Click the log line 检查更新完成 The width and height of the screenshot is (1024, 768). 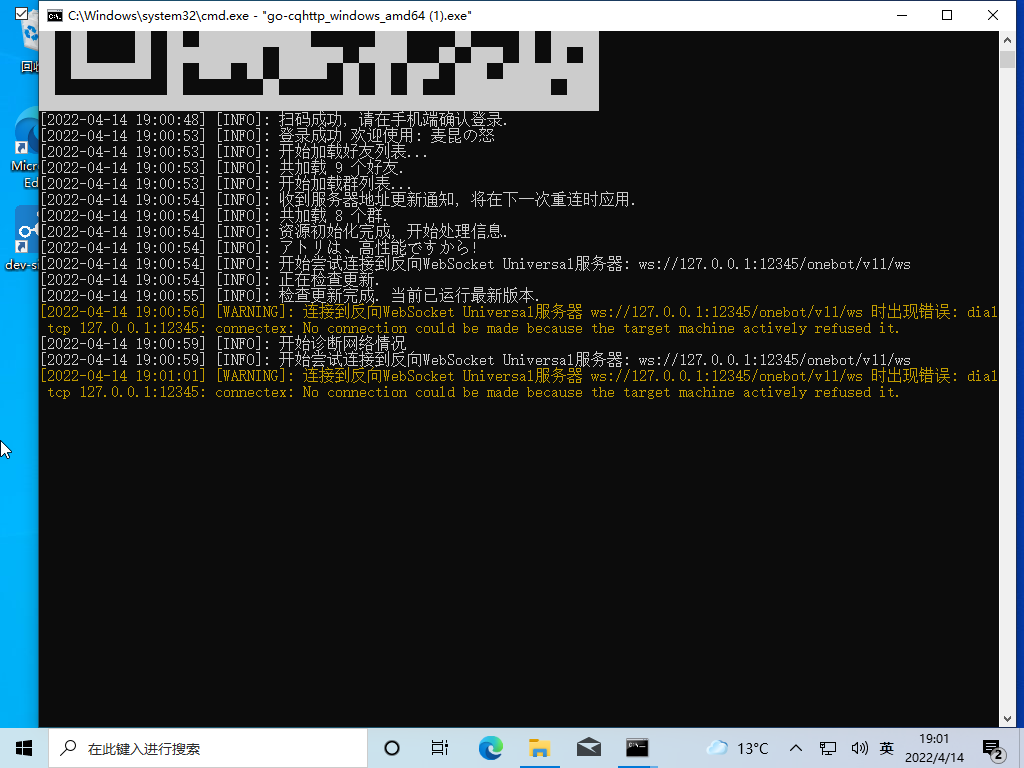pyautogui.click(x=290, y=296)
